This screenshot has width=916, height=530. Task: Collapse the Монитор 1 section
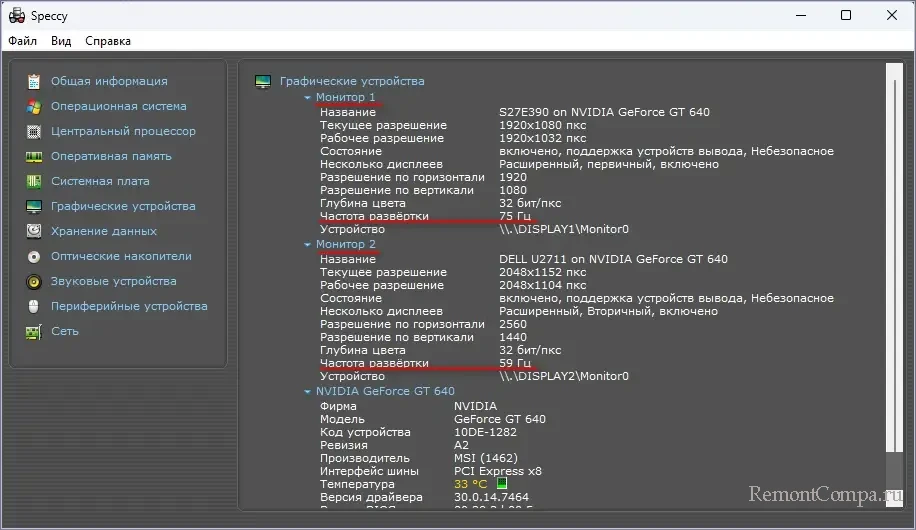point(308,97)
